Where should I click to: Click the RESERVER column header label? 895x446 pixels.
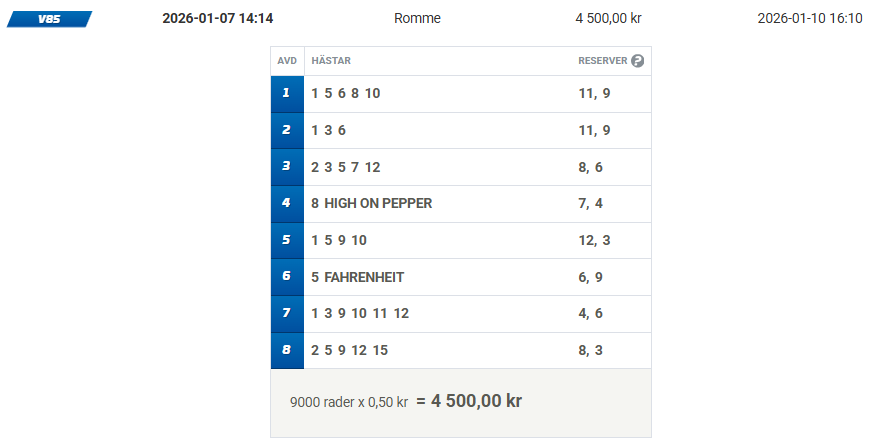pyautogui.click(x=602, y=61)
